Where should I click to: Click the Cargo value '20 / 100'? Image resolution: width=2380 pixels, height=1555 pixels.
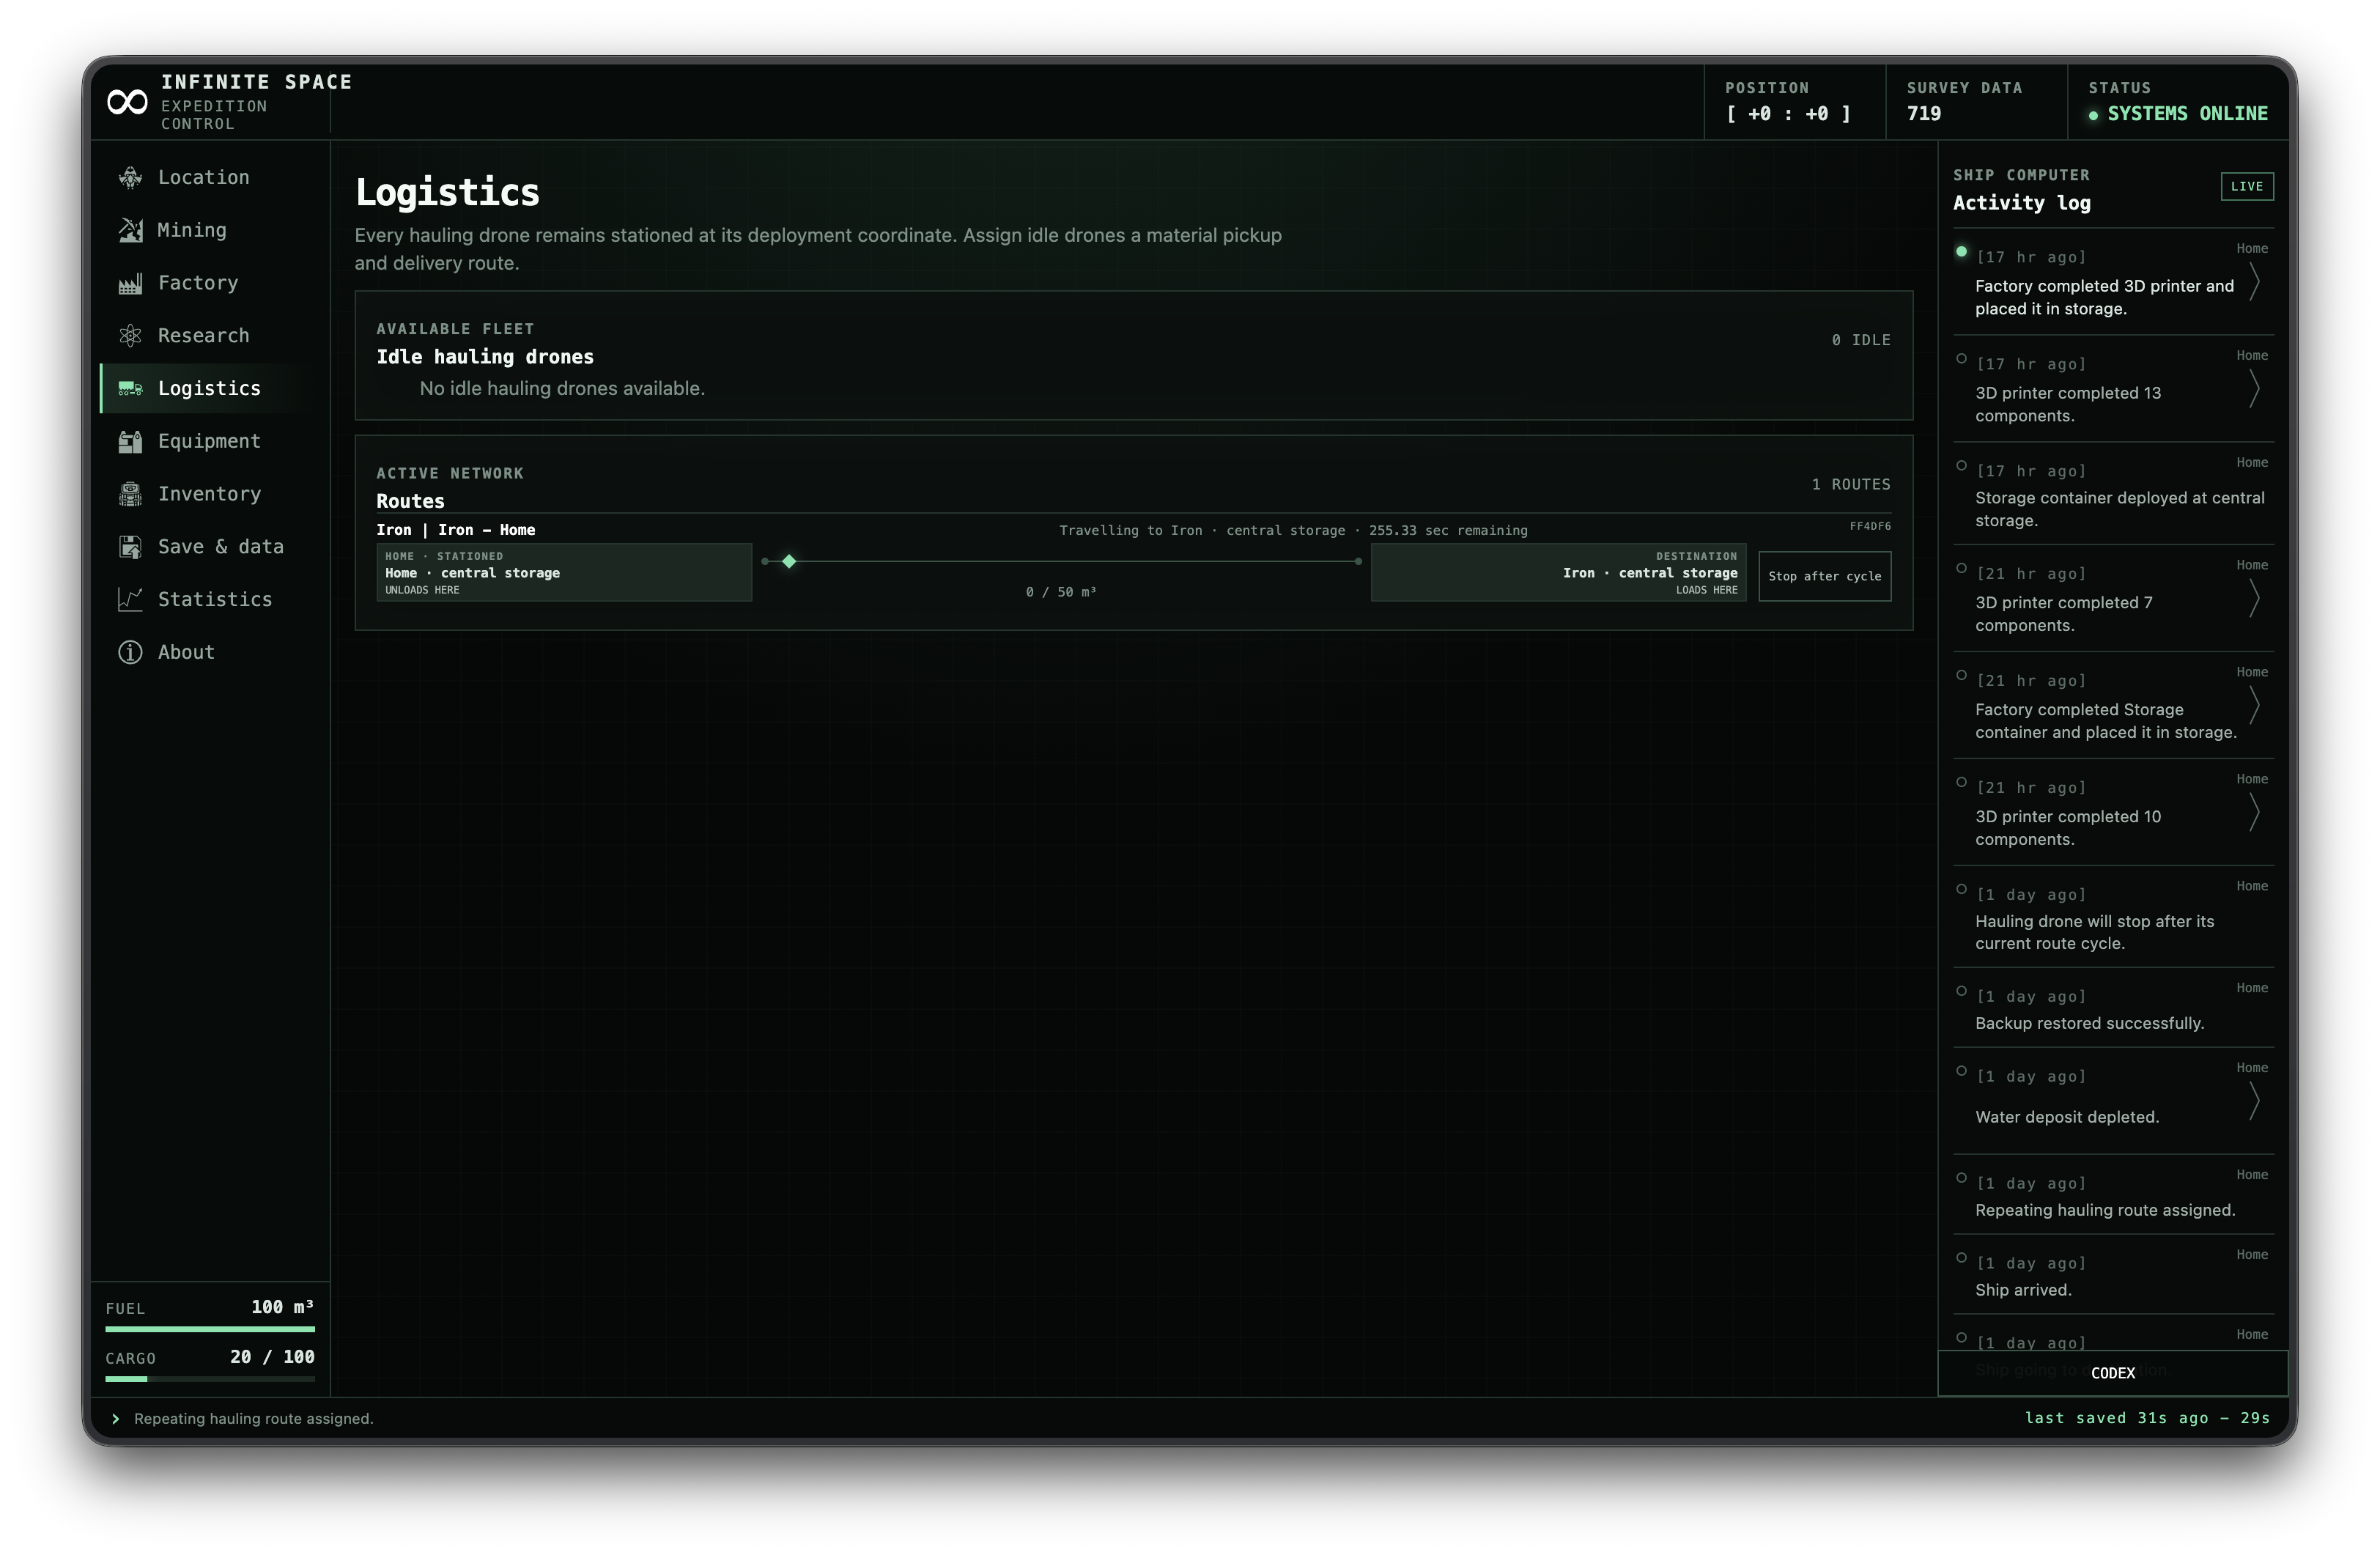[x=272, y=1357]
